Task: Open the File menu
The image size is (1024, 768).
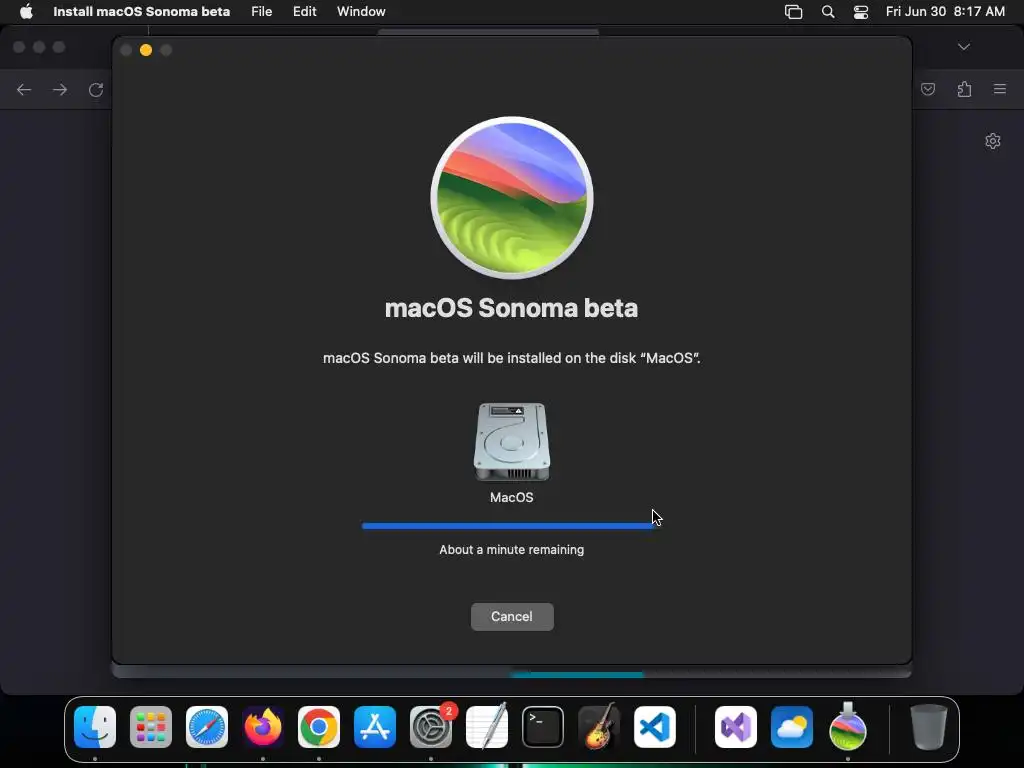Action: coord(261,11)
